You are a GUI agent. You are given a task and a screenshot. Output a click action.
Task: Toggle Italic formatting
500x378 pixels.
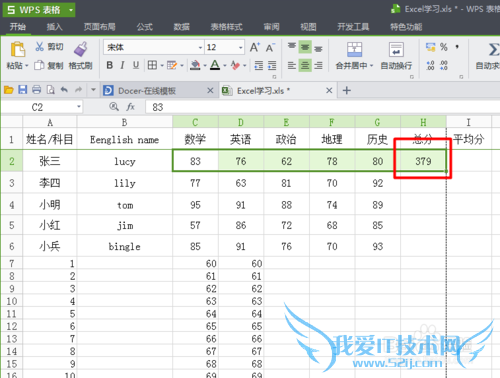[x=122, y=65]
